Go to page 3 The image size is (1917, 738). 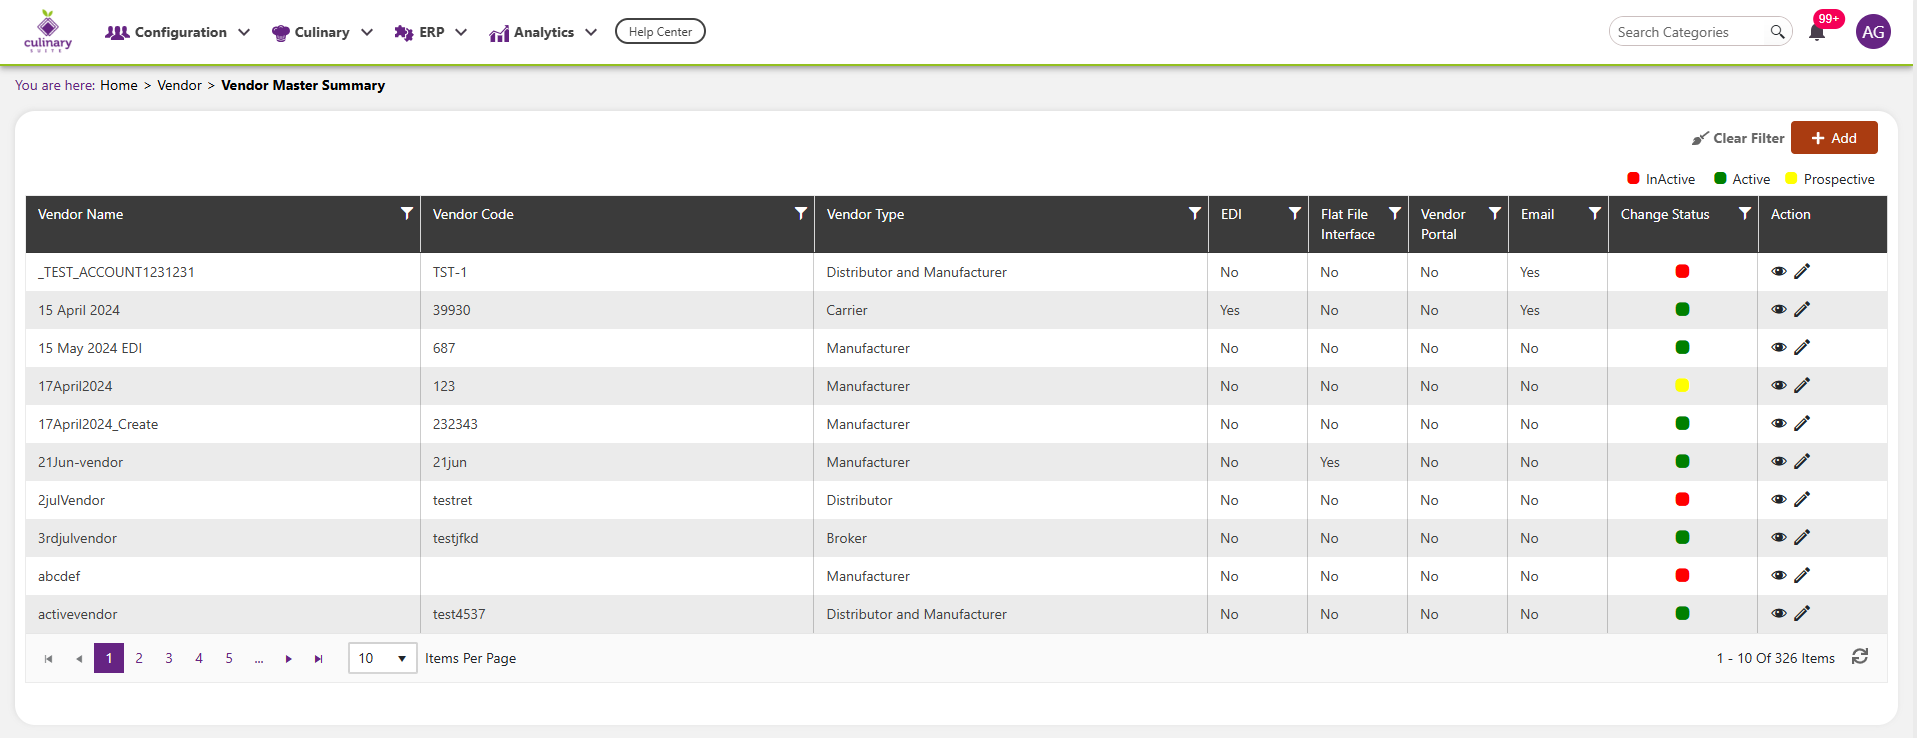(169, 658)
